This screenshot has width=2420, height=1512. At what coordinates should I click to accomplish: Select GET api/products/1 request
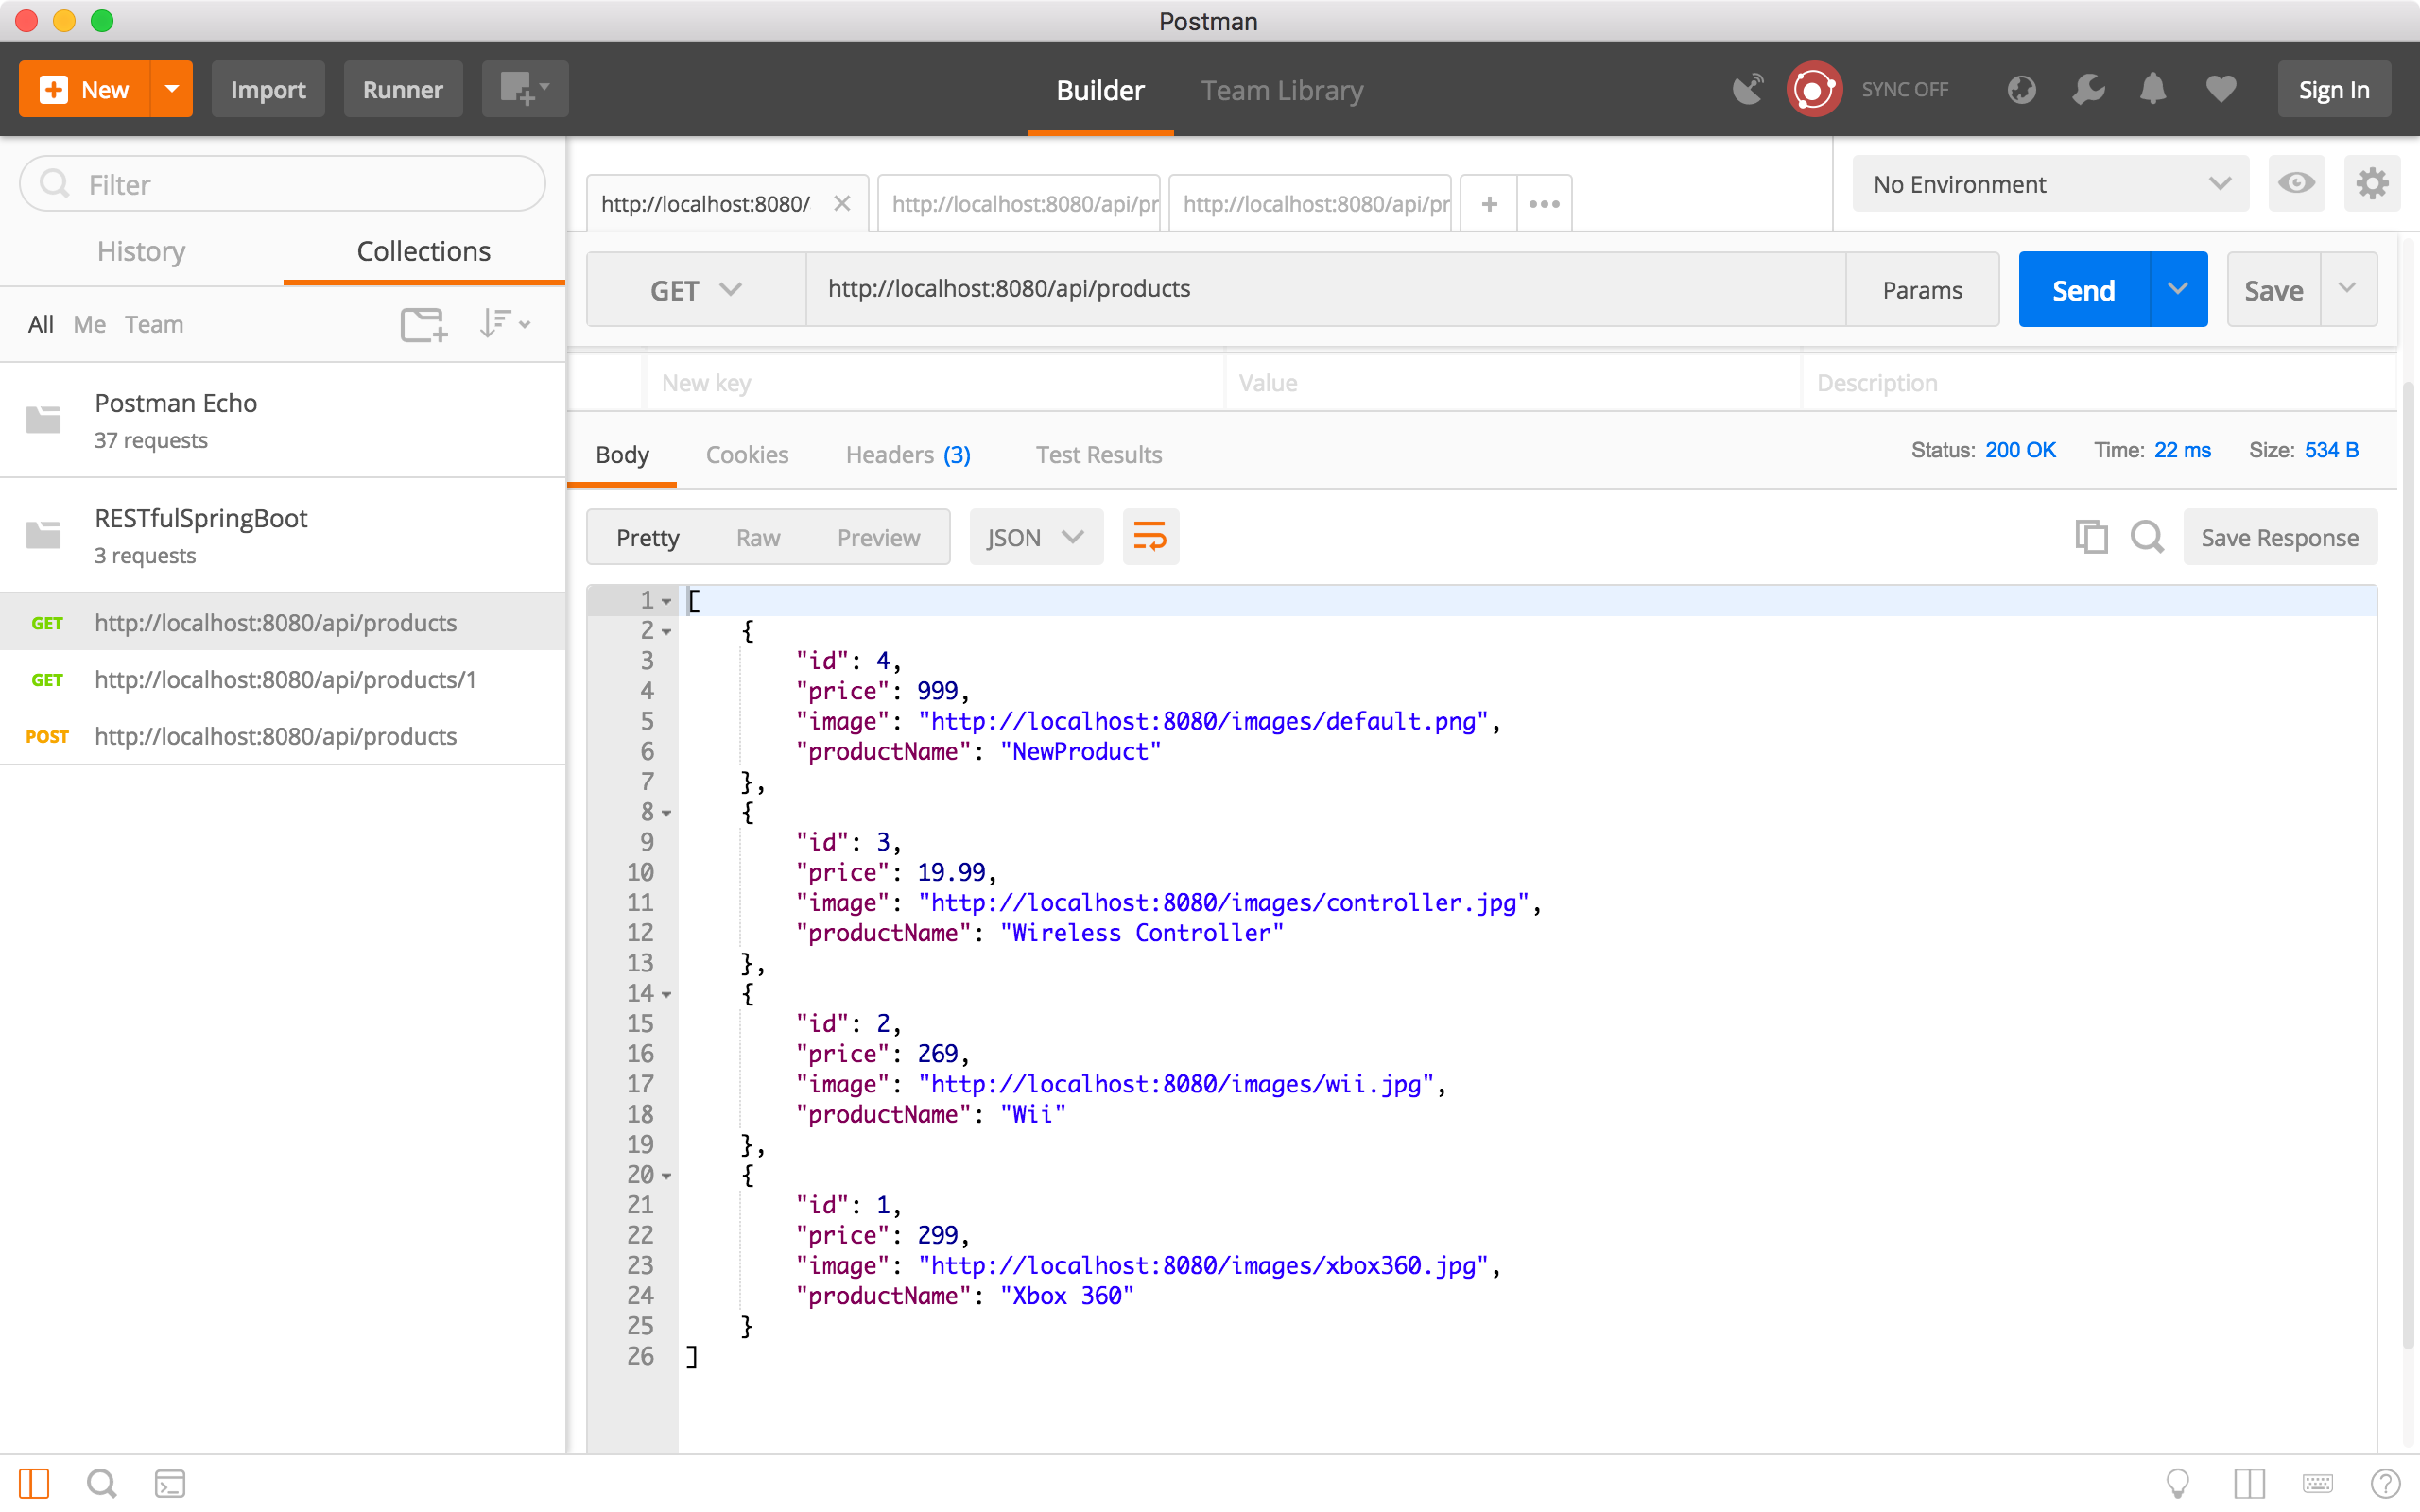pos(283,679)
